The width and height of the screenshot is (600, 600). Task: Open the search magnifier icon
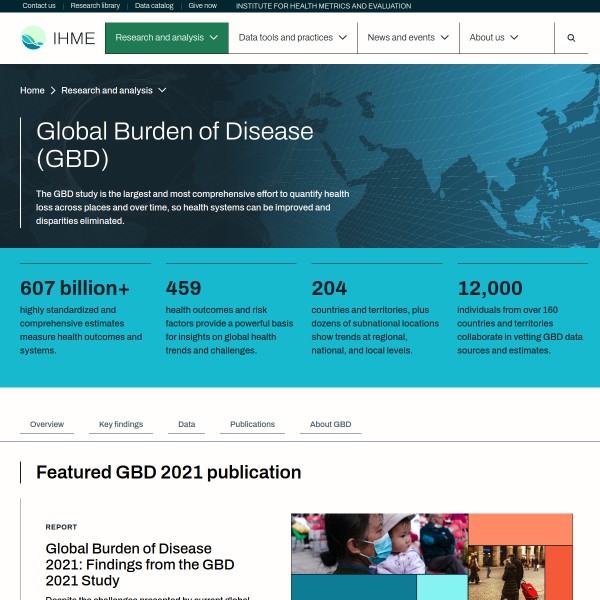[x=571, y=38]
